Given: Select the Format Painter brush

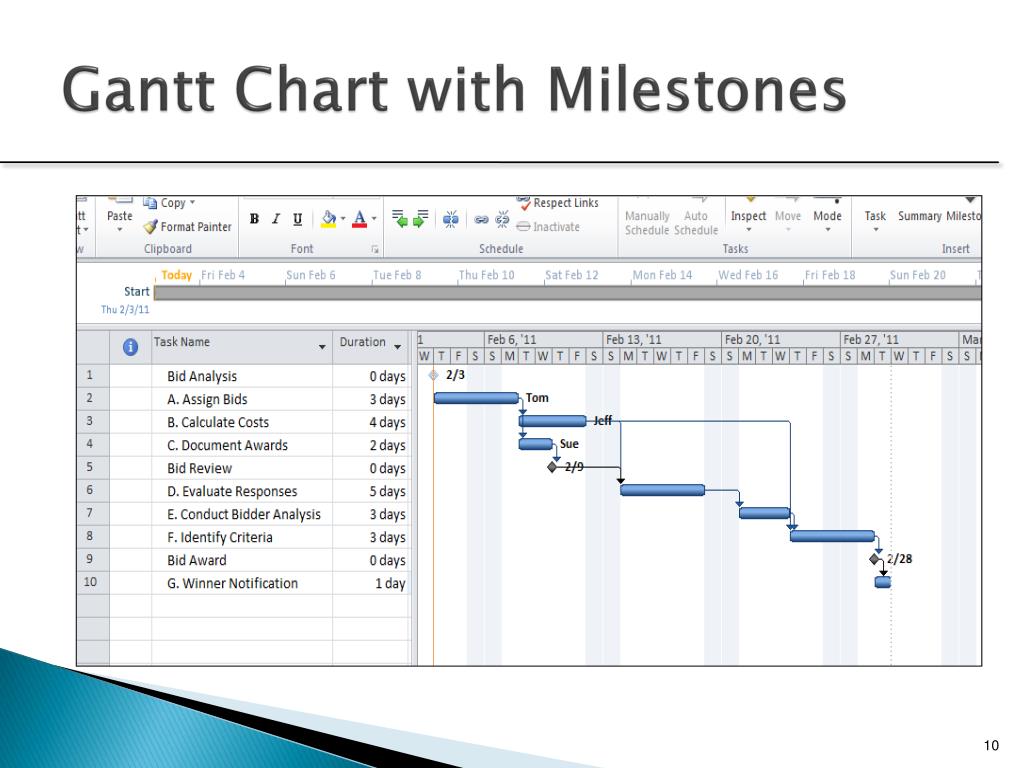Looking at the screenshot, I should tap(151, 227).
